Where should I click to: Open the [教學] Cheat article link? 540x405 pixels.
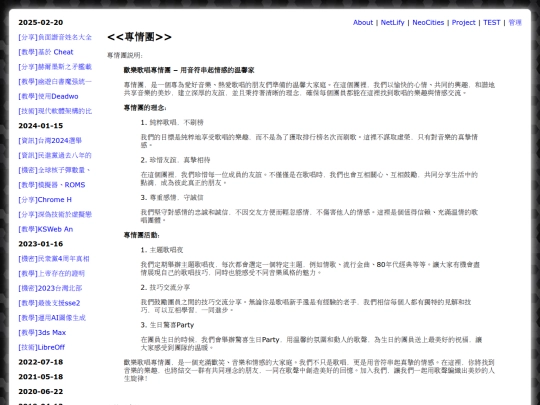46,52
